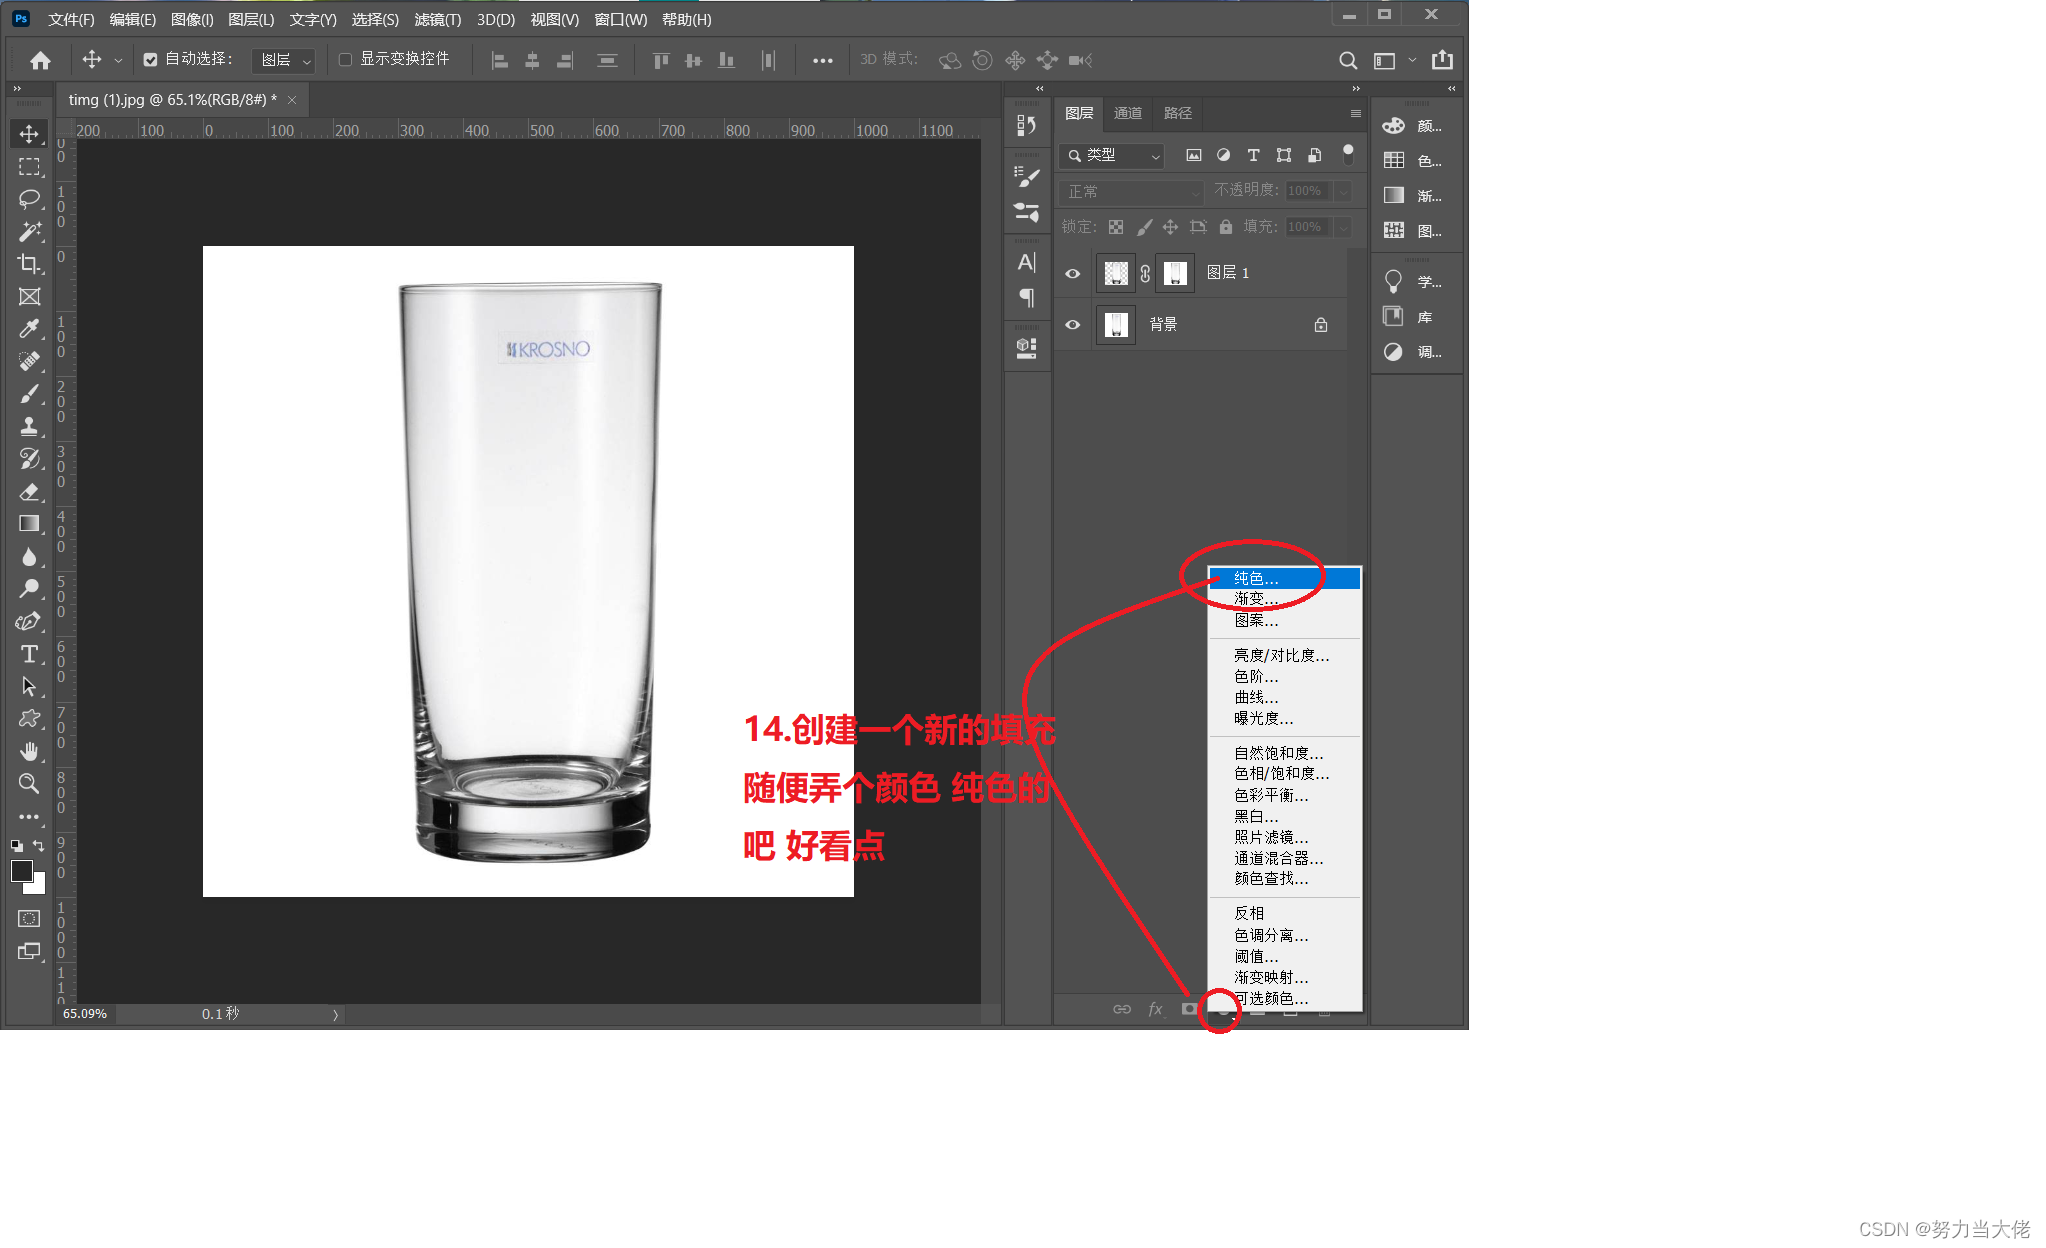2046x1248 pixels.
Task: Click the foreground color swatch
Action: point(22,871)
